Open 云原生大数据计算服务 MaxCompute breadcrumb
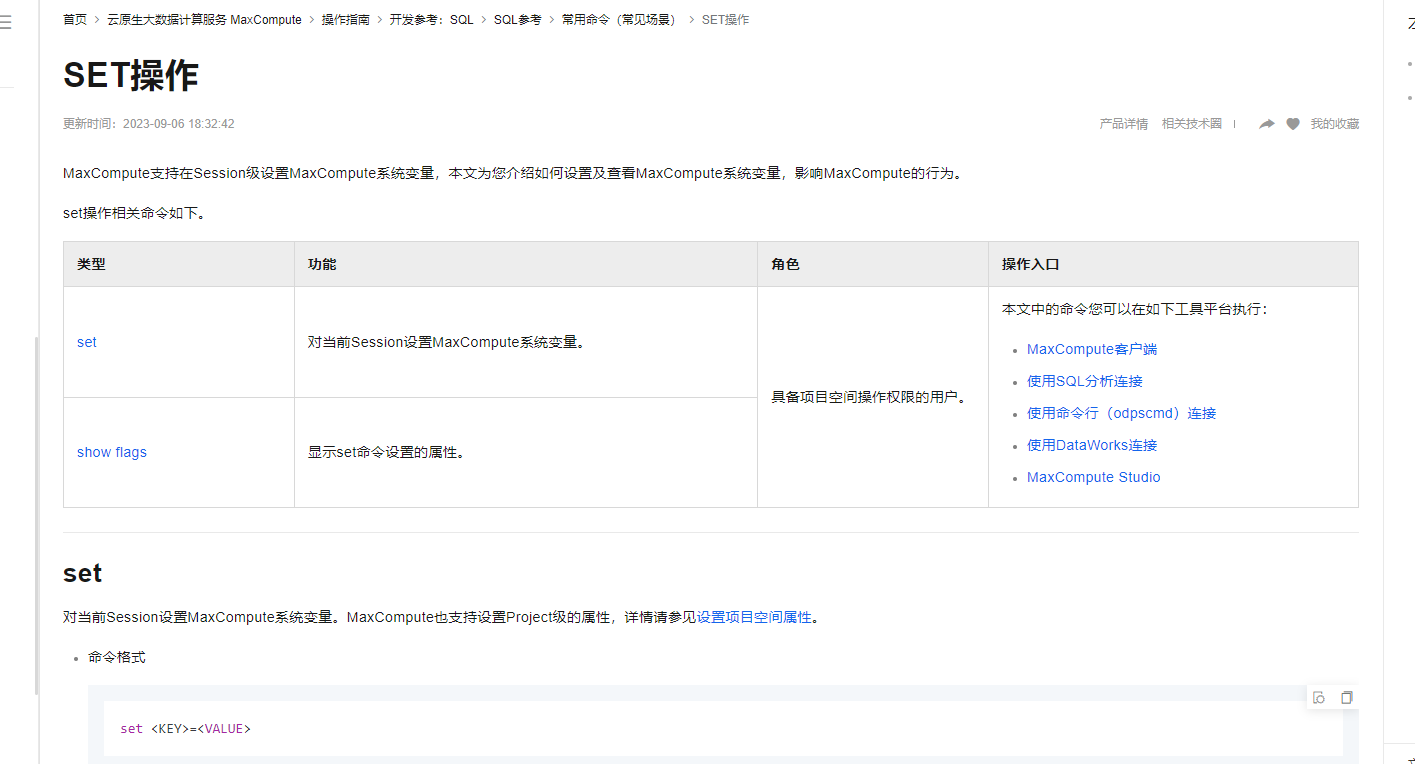Screen dimensions: 1415x764 204,20
